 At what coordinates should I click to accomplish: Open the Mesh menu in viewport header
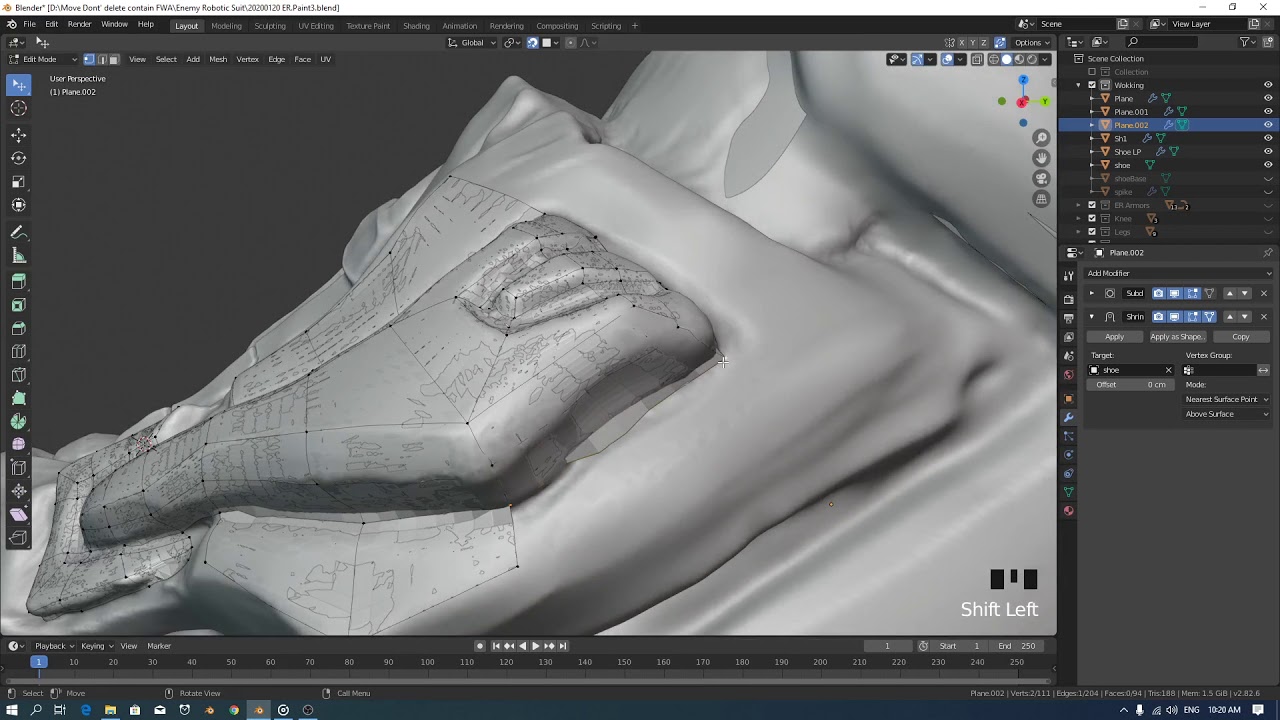pos(218,59)
